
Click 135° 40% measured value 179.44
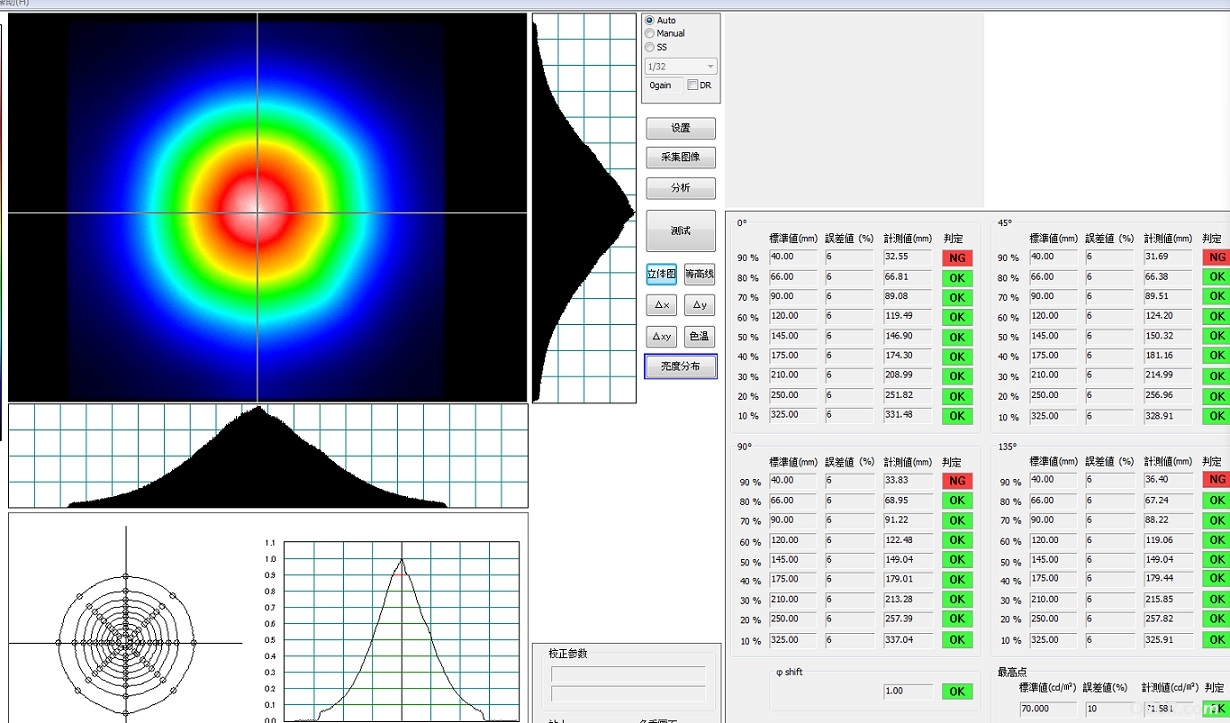tap(1169, 579)
